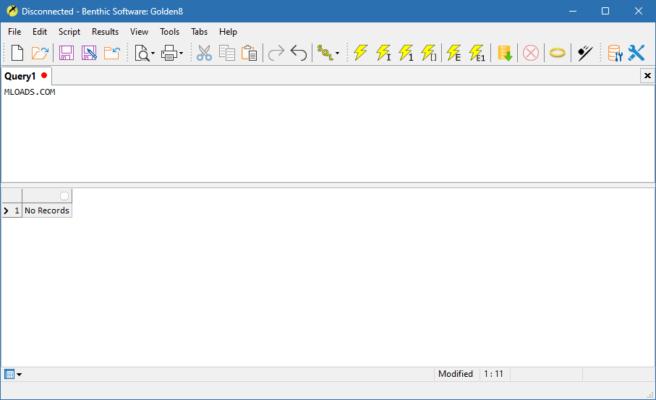Click the golden ring icon
656x400 pixels.
[x=557, y=53]
